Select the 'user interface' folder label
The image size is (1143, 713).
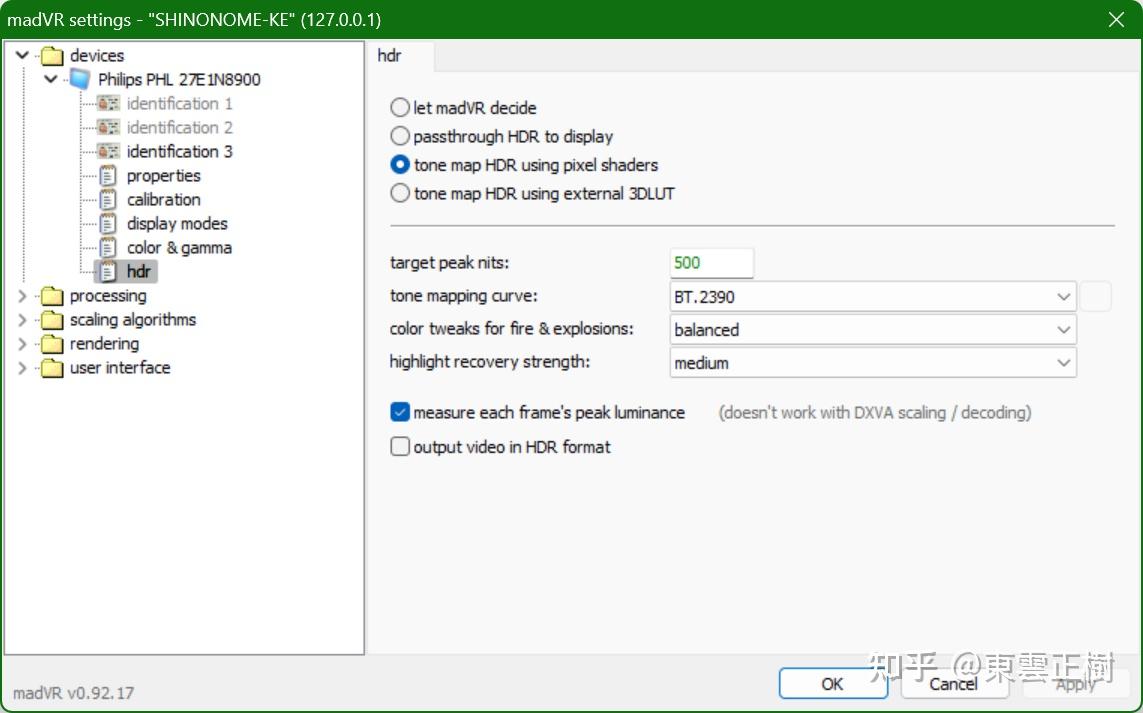tap(120, 368)
